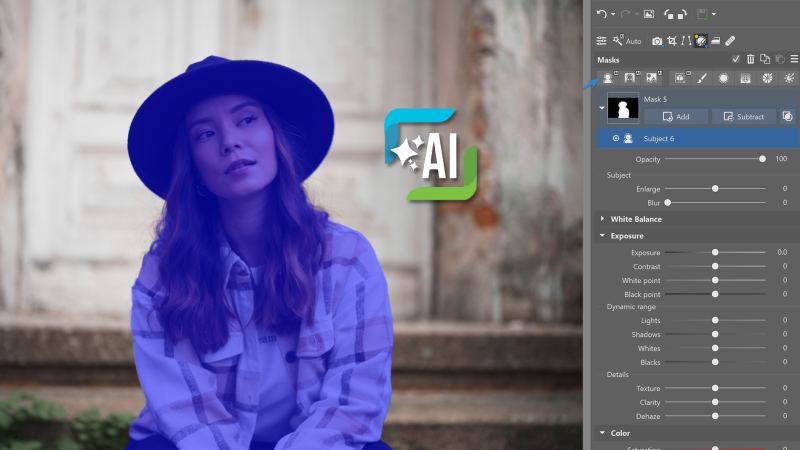This screenshot has width=800, height=450.
Task: Click the Undo arrow icon
Action: pyautogui.click(x=602, y=14)
